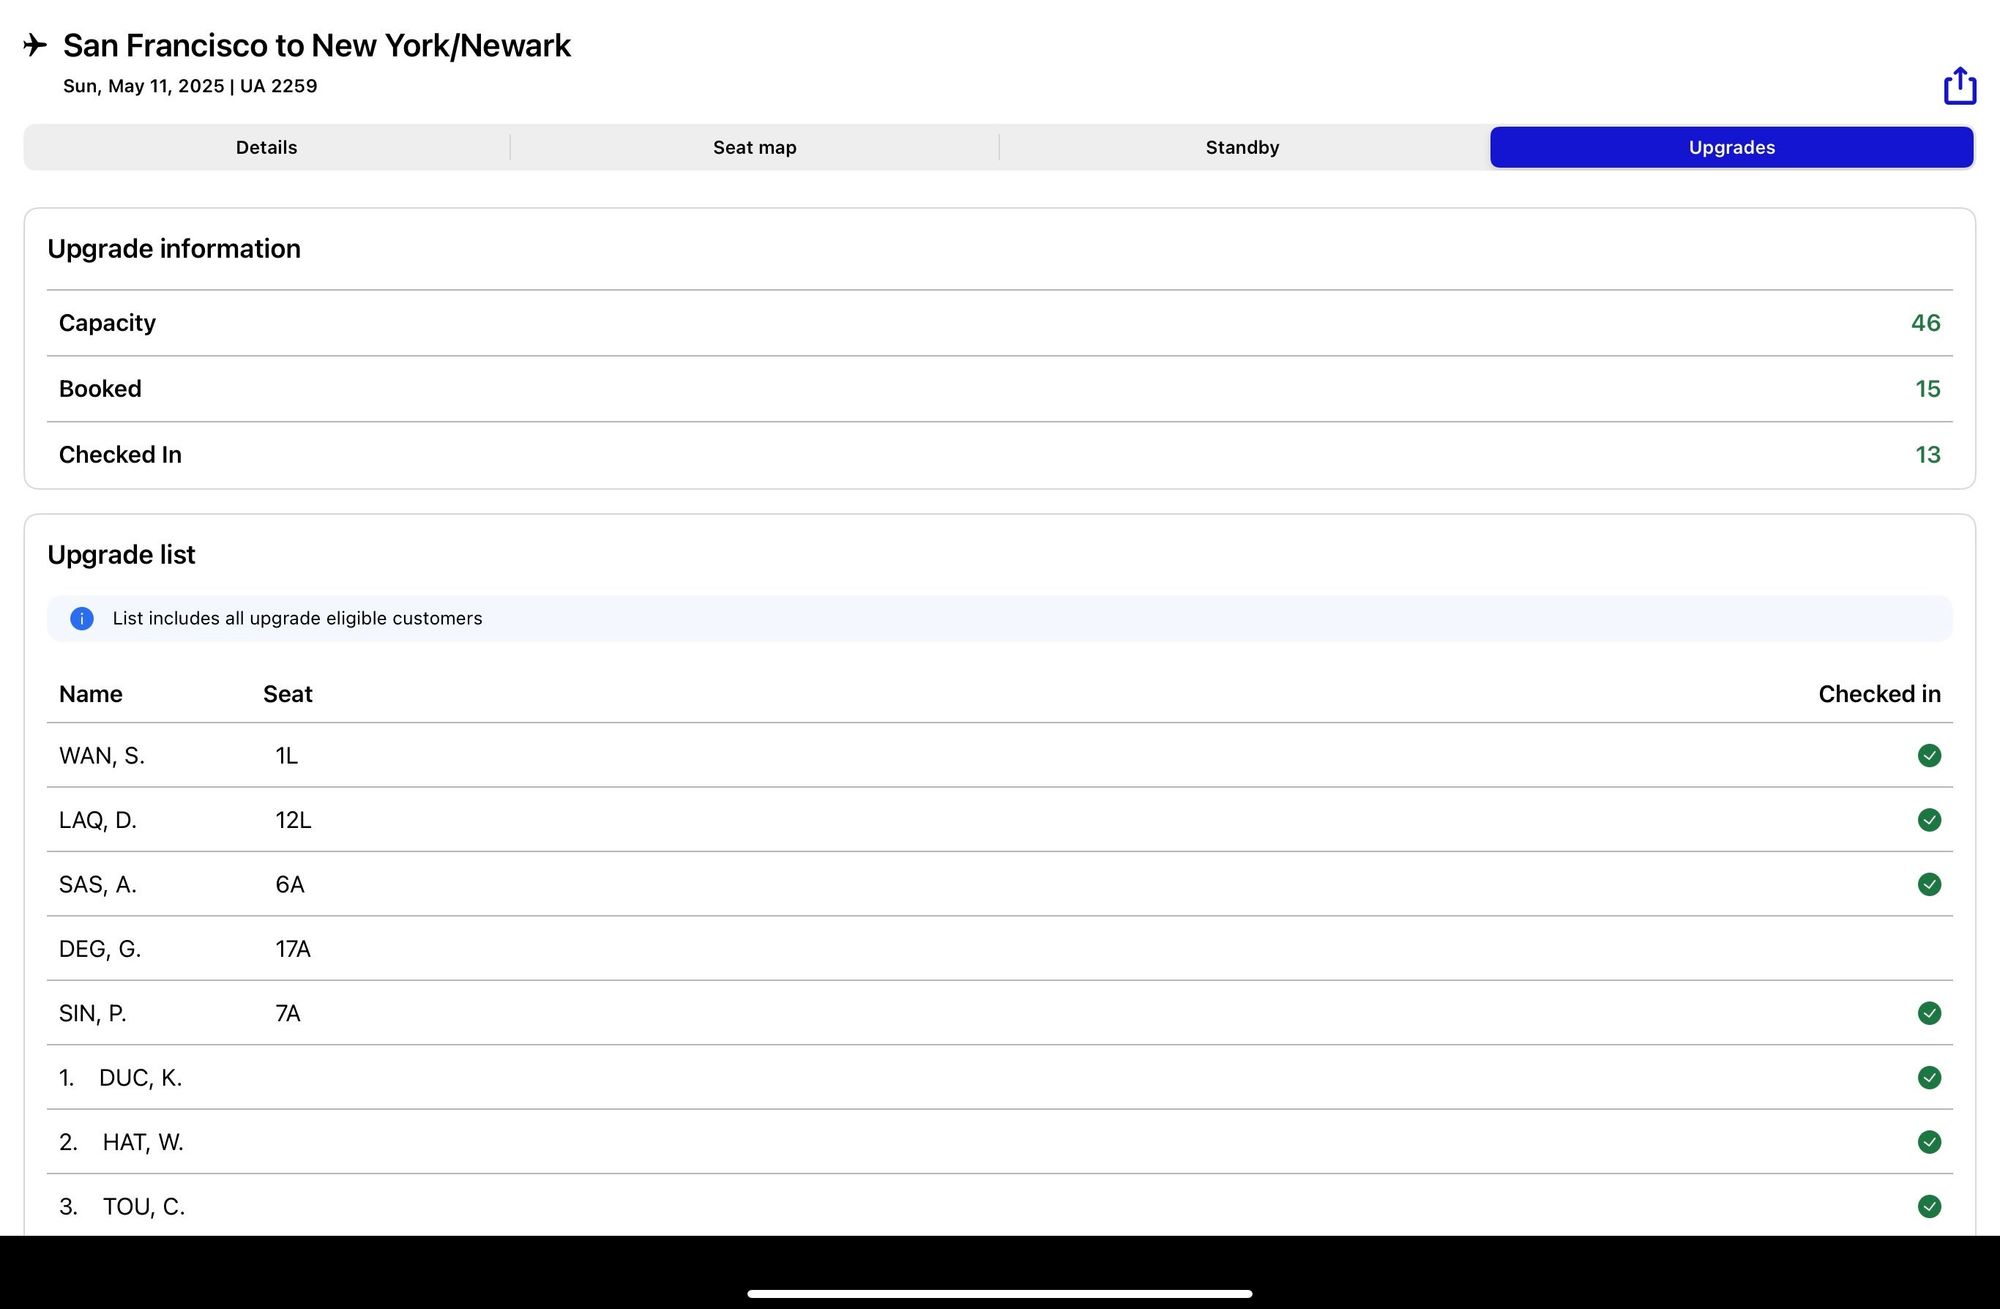
Task: Click the green checkmark for WAN, S.
Action: coord(1929,756)
